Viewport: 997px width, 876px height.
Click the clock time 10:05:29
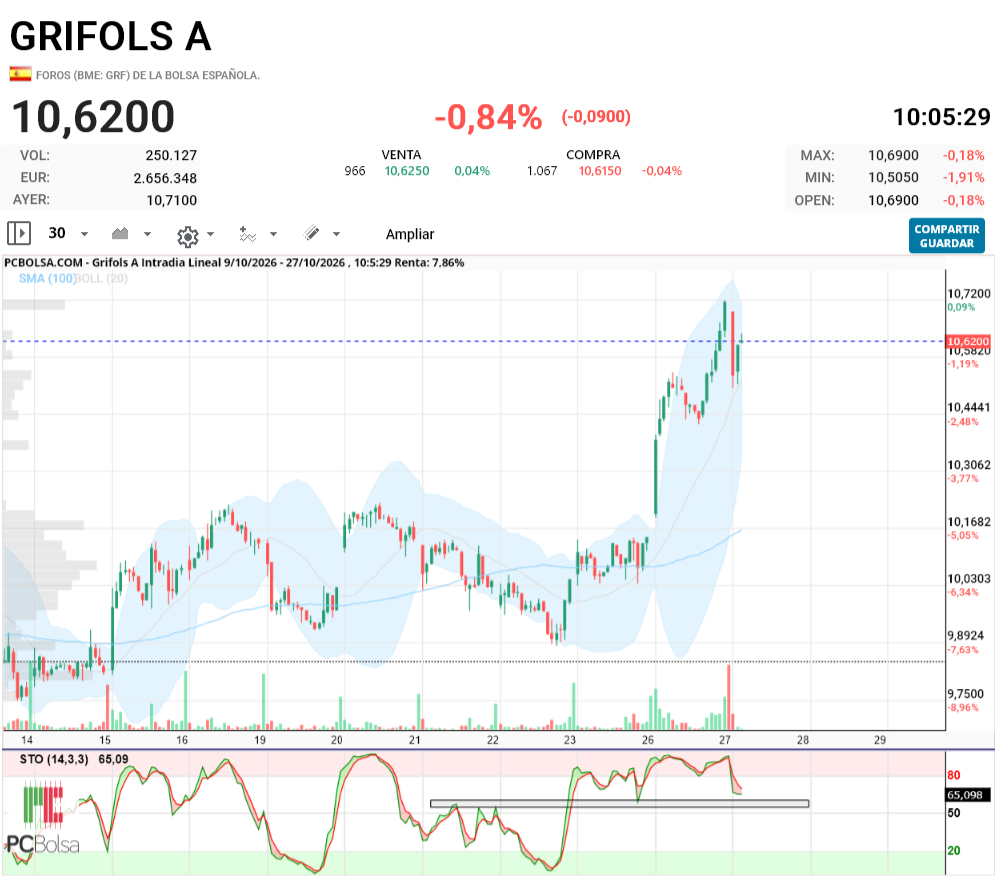(x=942, y=117)
